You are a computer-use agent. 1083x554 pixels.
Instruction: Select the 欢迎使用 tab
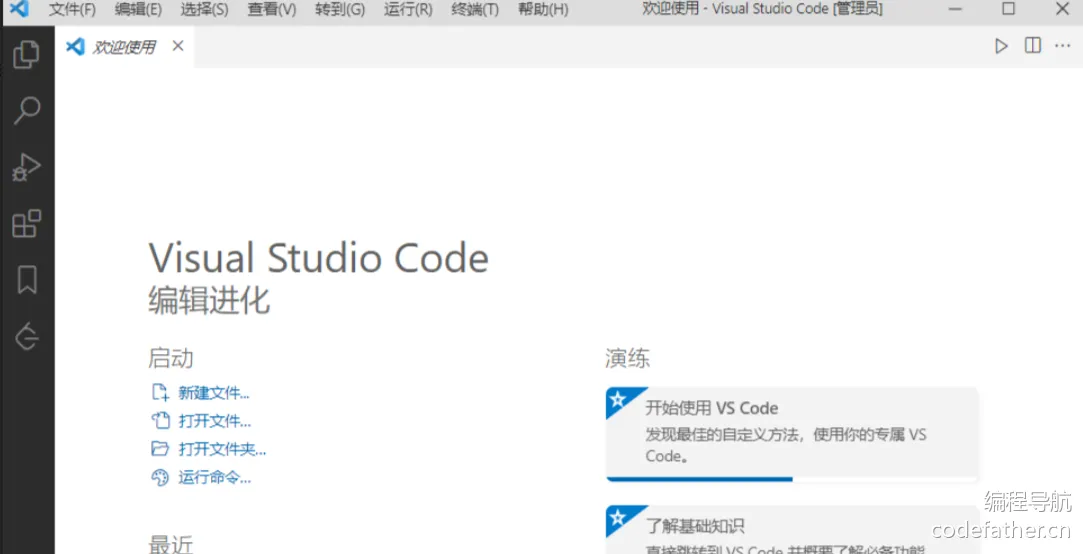pyautogui.click(x=124, y=47)
